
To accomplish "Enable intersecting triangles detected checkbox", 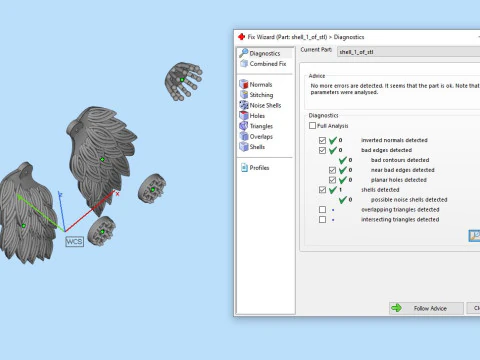I will pos(322,220).
